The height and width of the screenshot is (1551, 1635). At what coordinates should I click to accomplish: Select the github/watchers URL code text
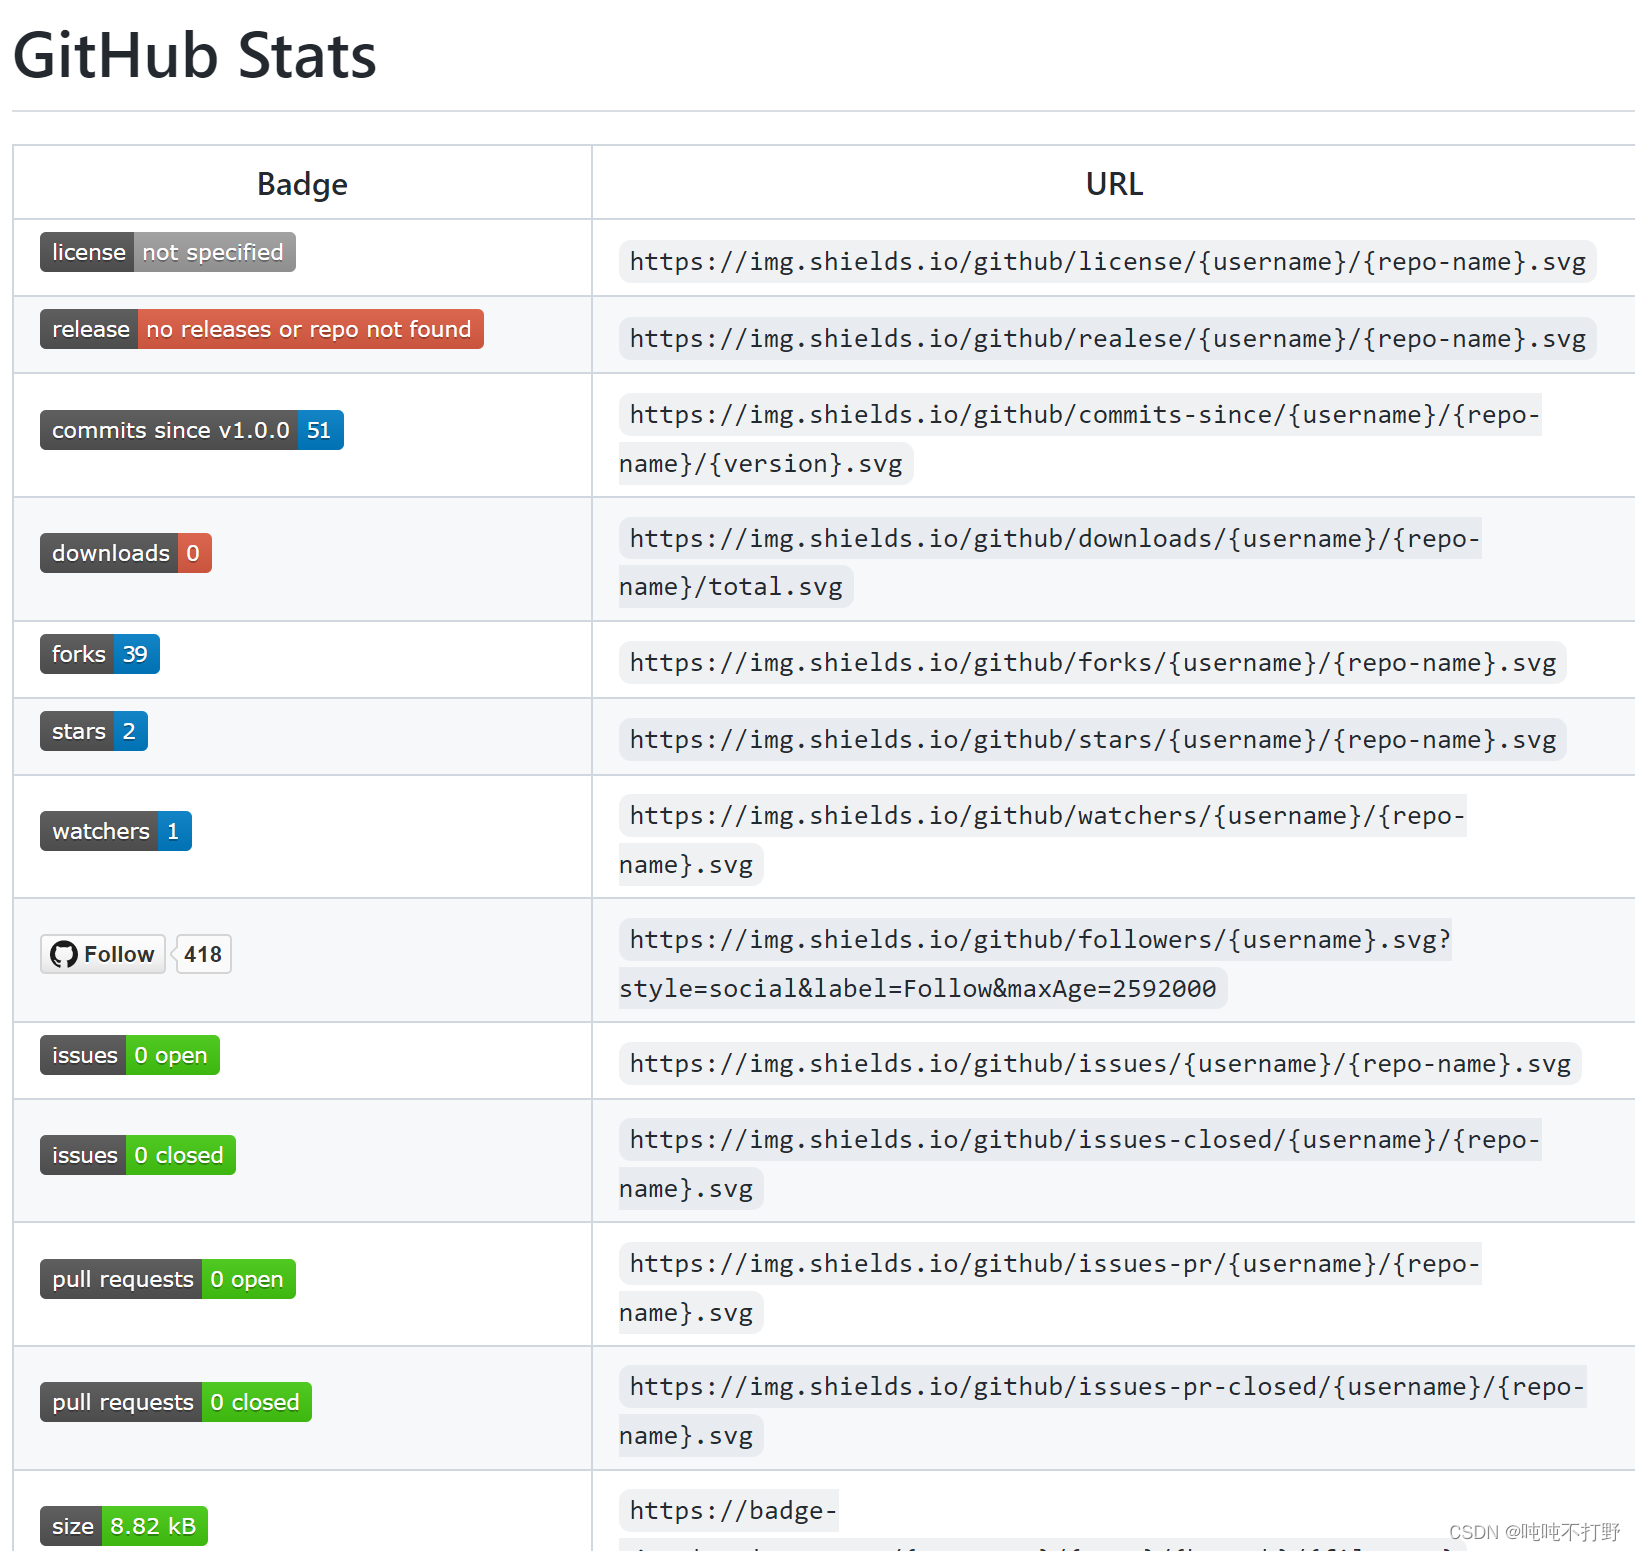point(1043,840)
